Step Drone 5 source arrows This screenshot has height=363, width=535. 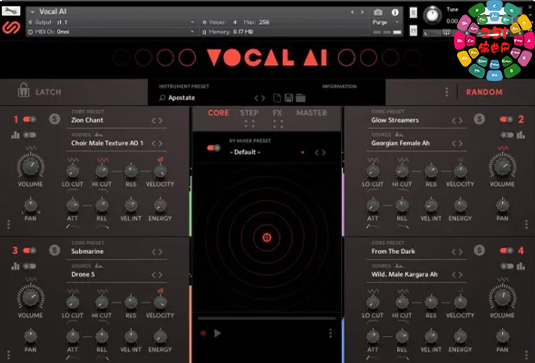point(157,275)
